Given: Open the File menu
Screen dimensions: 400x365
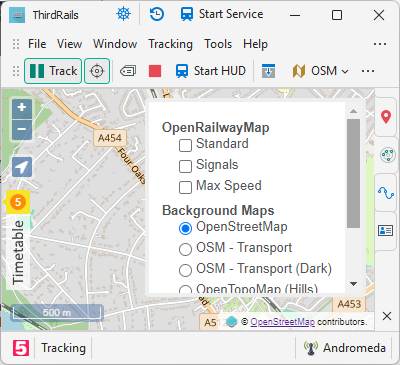Looking at the screenshot, I should point(37,44).
